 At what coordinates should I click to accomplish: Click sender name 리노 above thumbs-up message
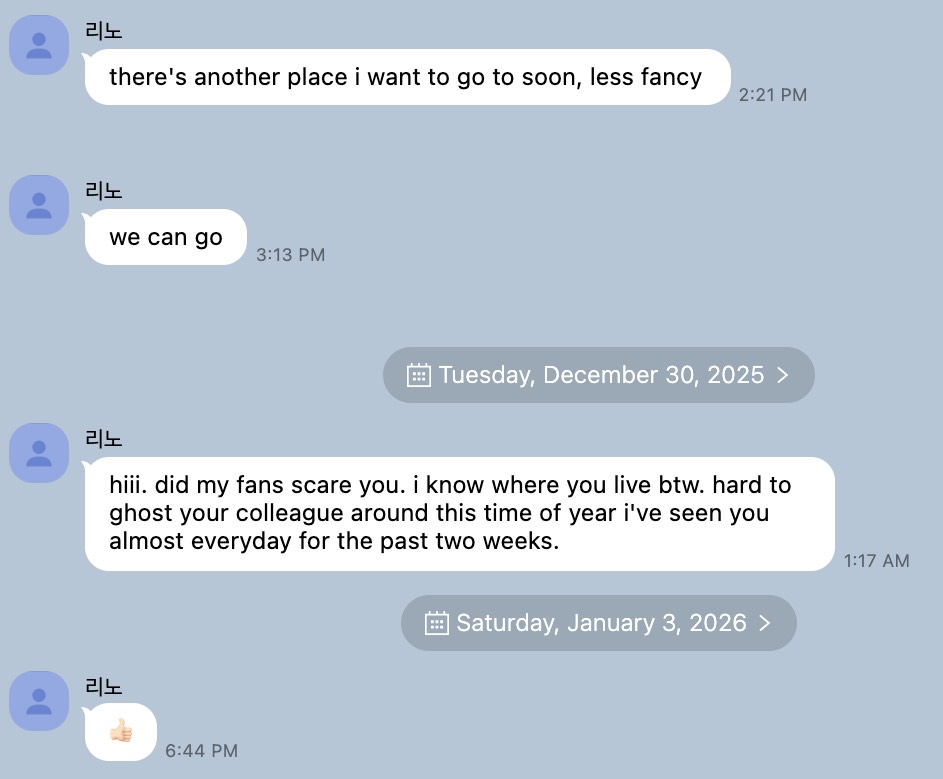pyautogui.click(x=104, y=686)
